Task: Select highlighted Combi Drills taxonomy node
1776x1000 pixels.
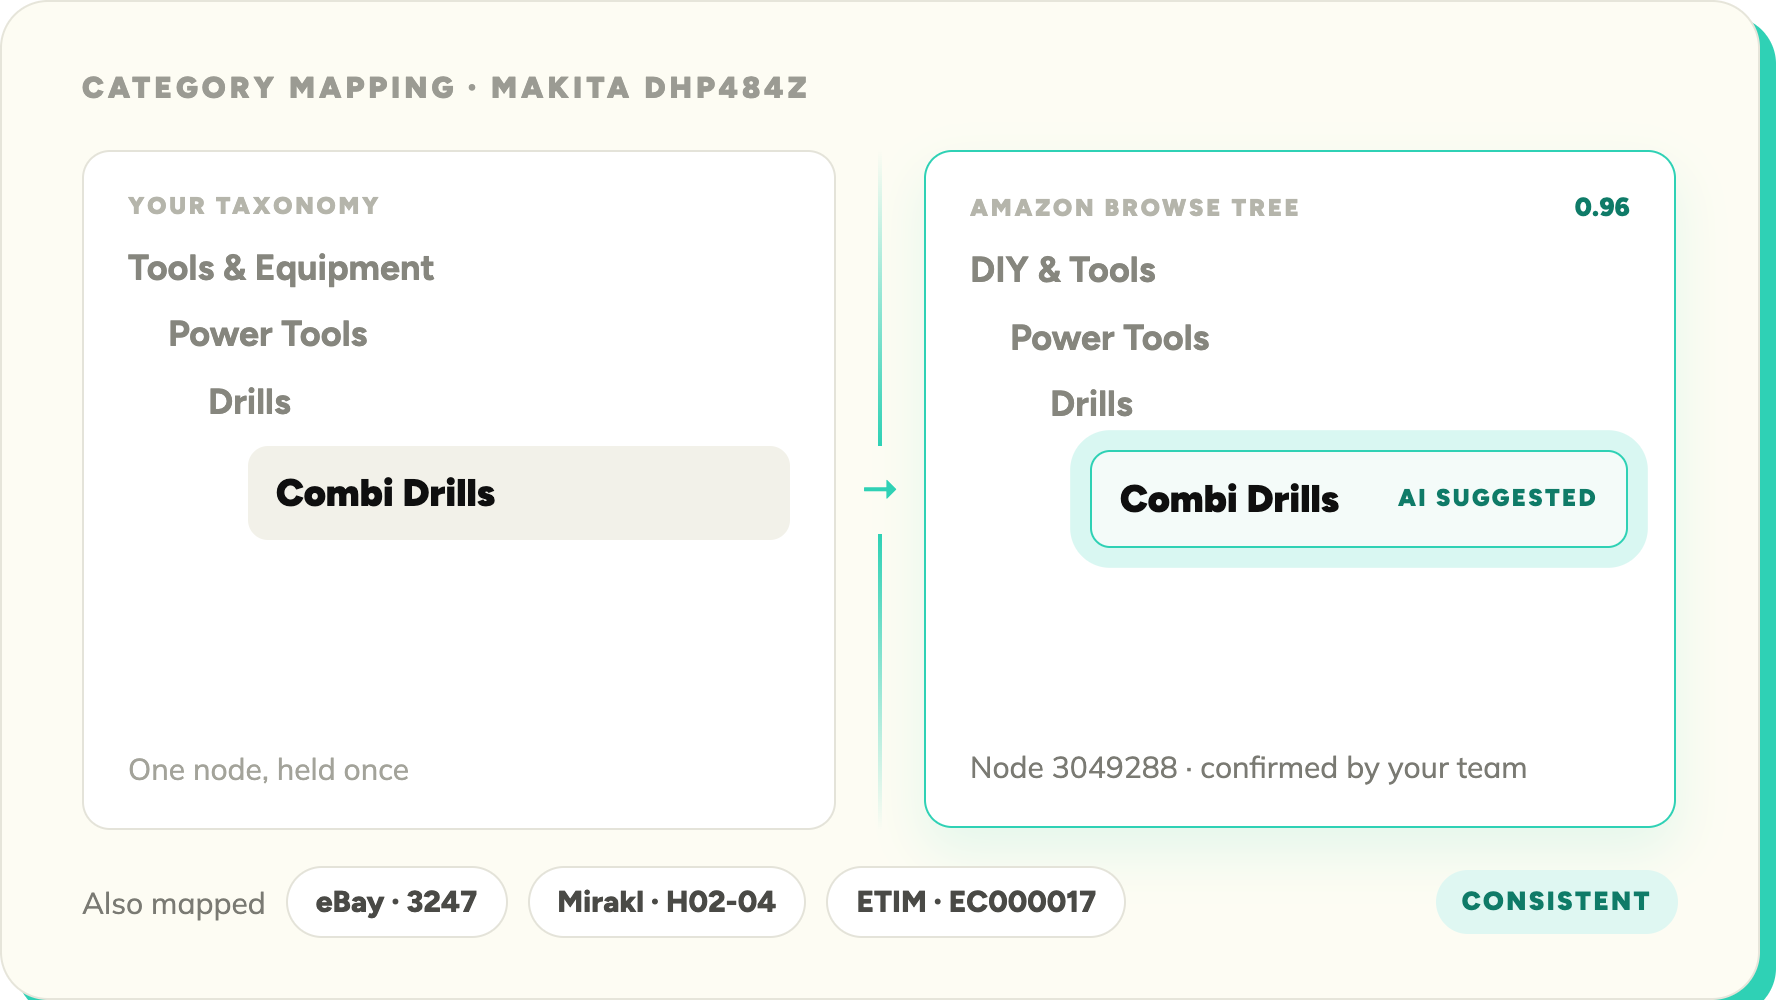Action: point(519,493)
